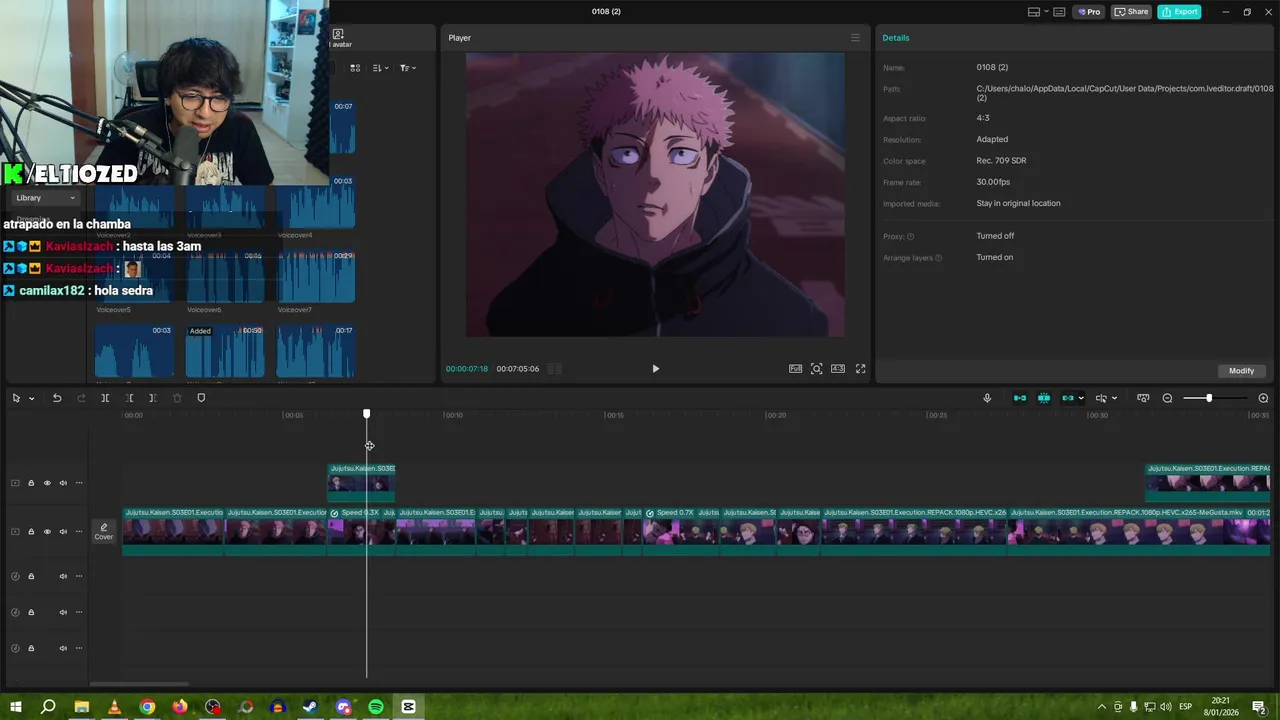Click the timeline horizontal scrollbar
The height and width of the screenshot is (720, 1280).
[140, 684]
